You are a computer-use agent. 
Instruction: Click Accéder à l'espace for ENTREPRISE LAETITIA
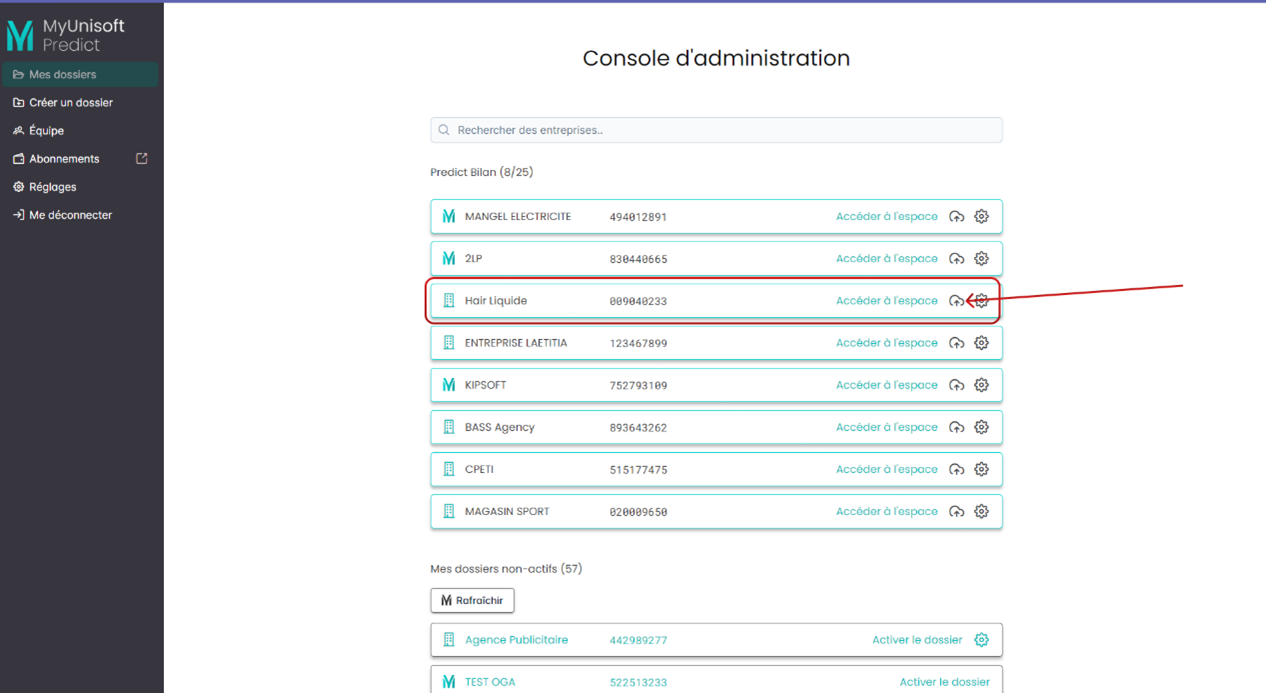[887, 342]
